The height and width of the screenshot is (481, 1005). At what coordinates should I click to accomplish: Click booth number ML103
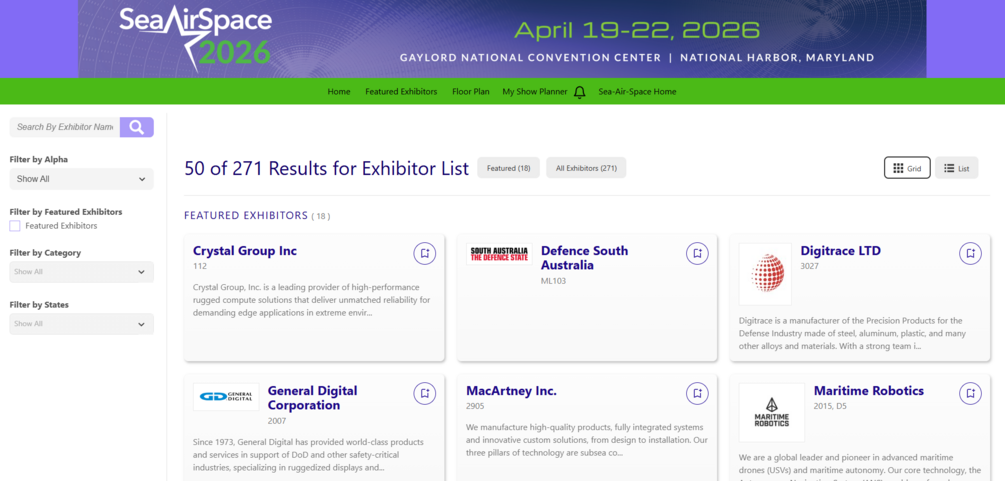click(554, 281)
